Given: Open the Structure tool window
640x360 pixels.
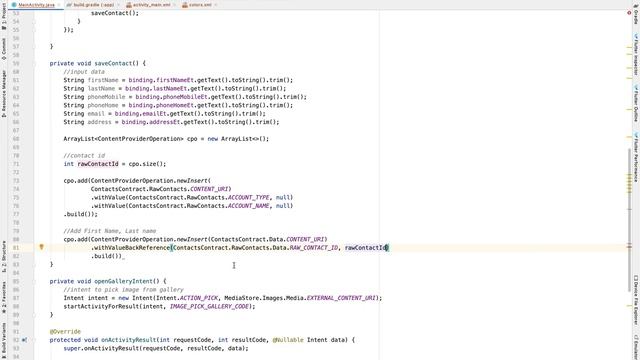Looking at the screenshot, I should point(4,256).
